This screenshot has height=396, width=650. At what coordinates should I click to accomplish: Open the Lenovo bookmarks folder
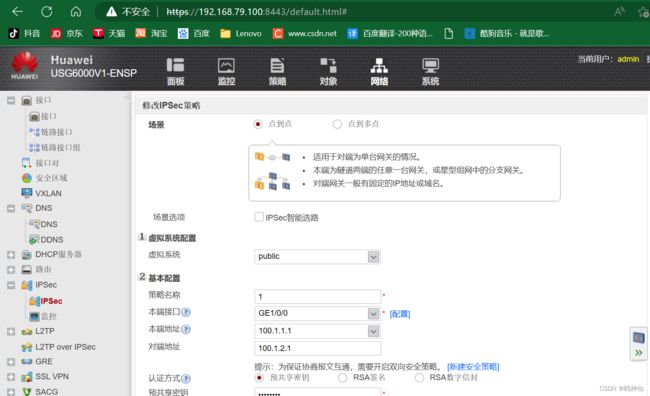point(241,34)
